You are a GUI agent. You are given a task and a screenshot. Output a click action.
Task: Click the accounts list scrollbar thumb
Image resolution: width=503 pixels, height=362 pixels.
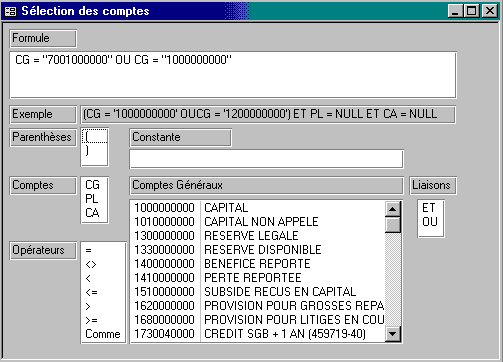(393, 225)
